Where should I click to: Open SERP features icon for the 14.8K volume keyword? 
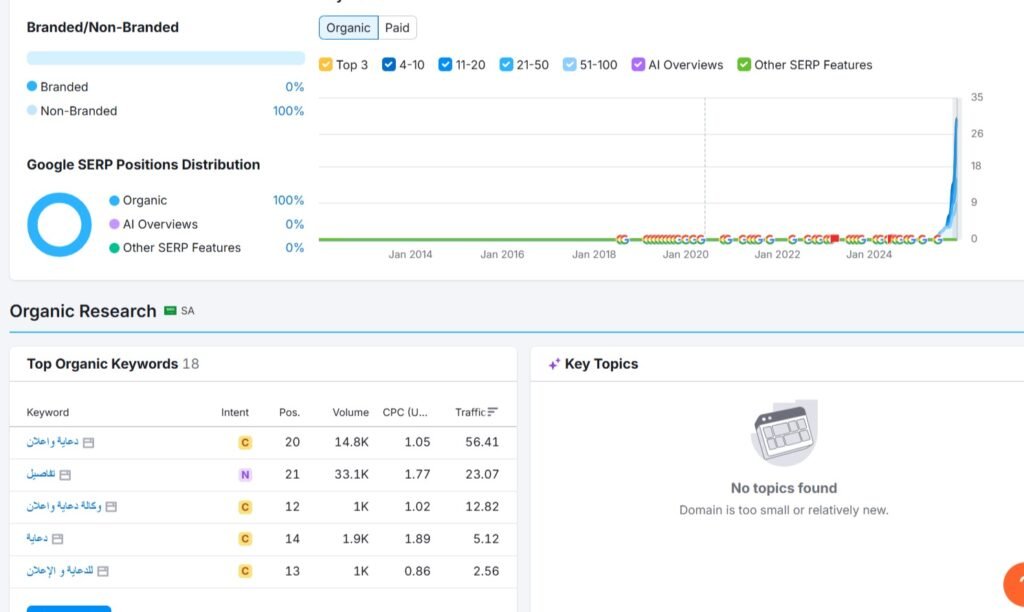(x=88, y=442)
